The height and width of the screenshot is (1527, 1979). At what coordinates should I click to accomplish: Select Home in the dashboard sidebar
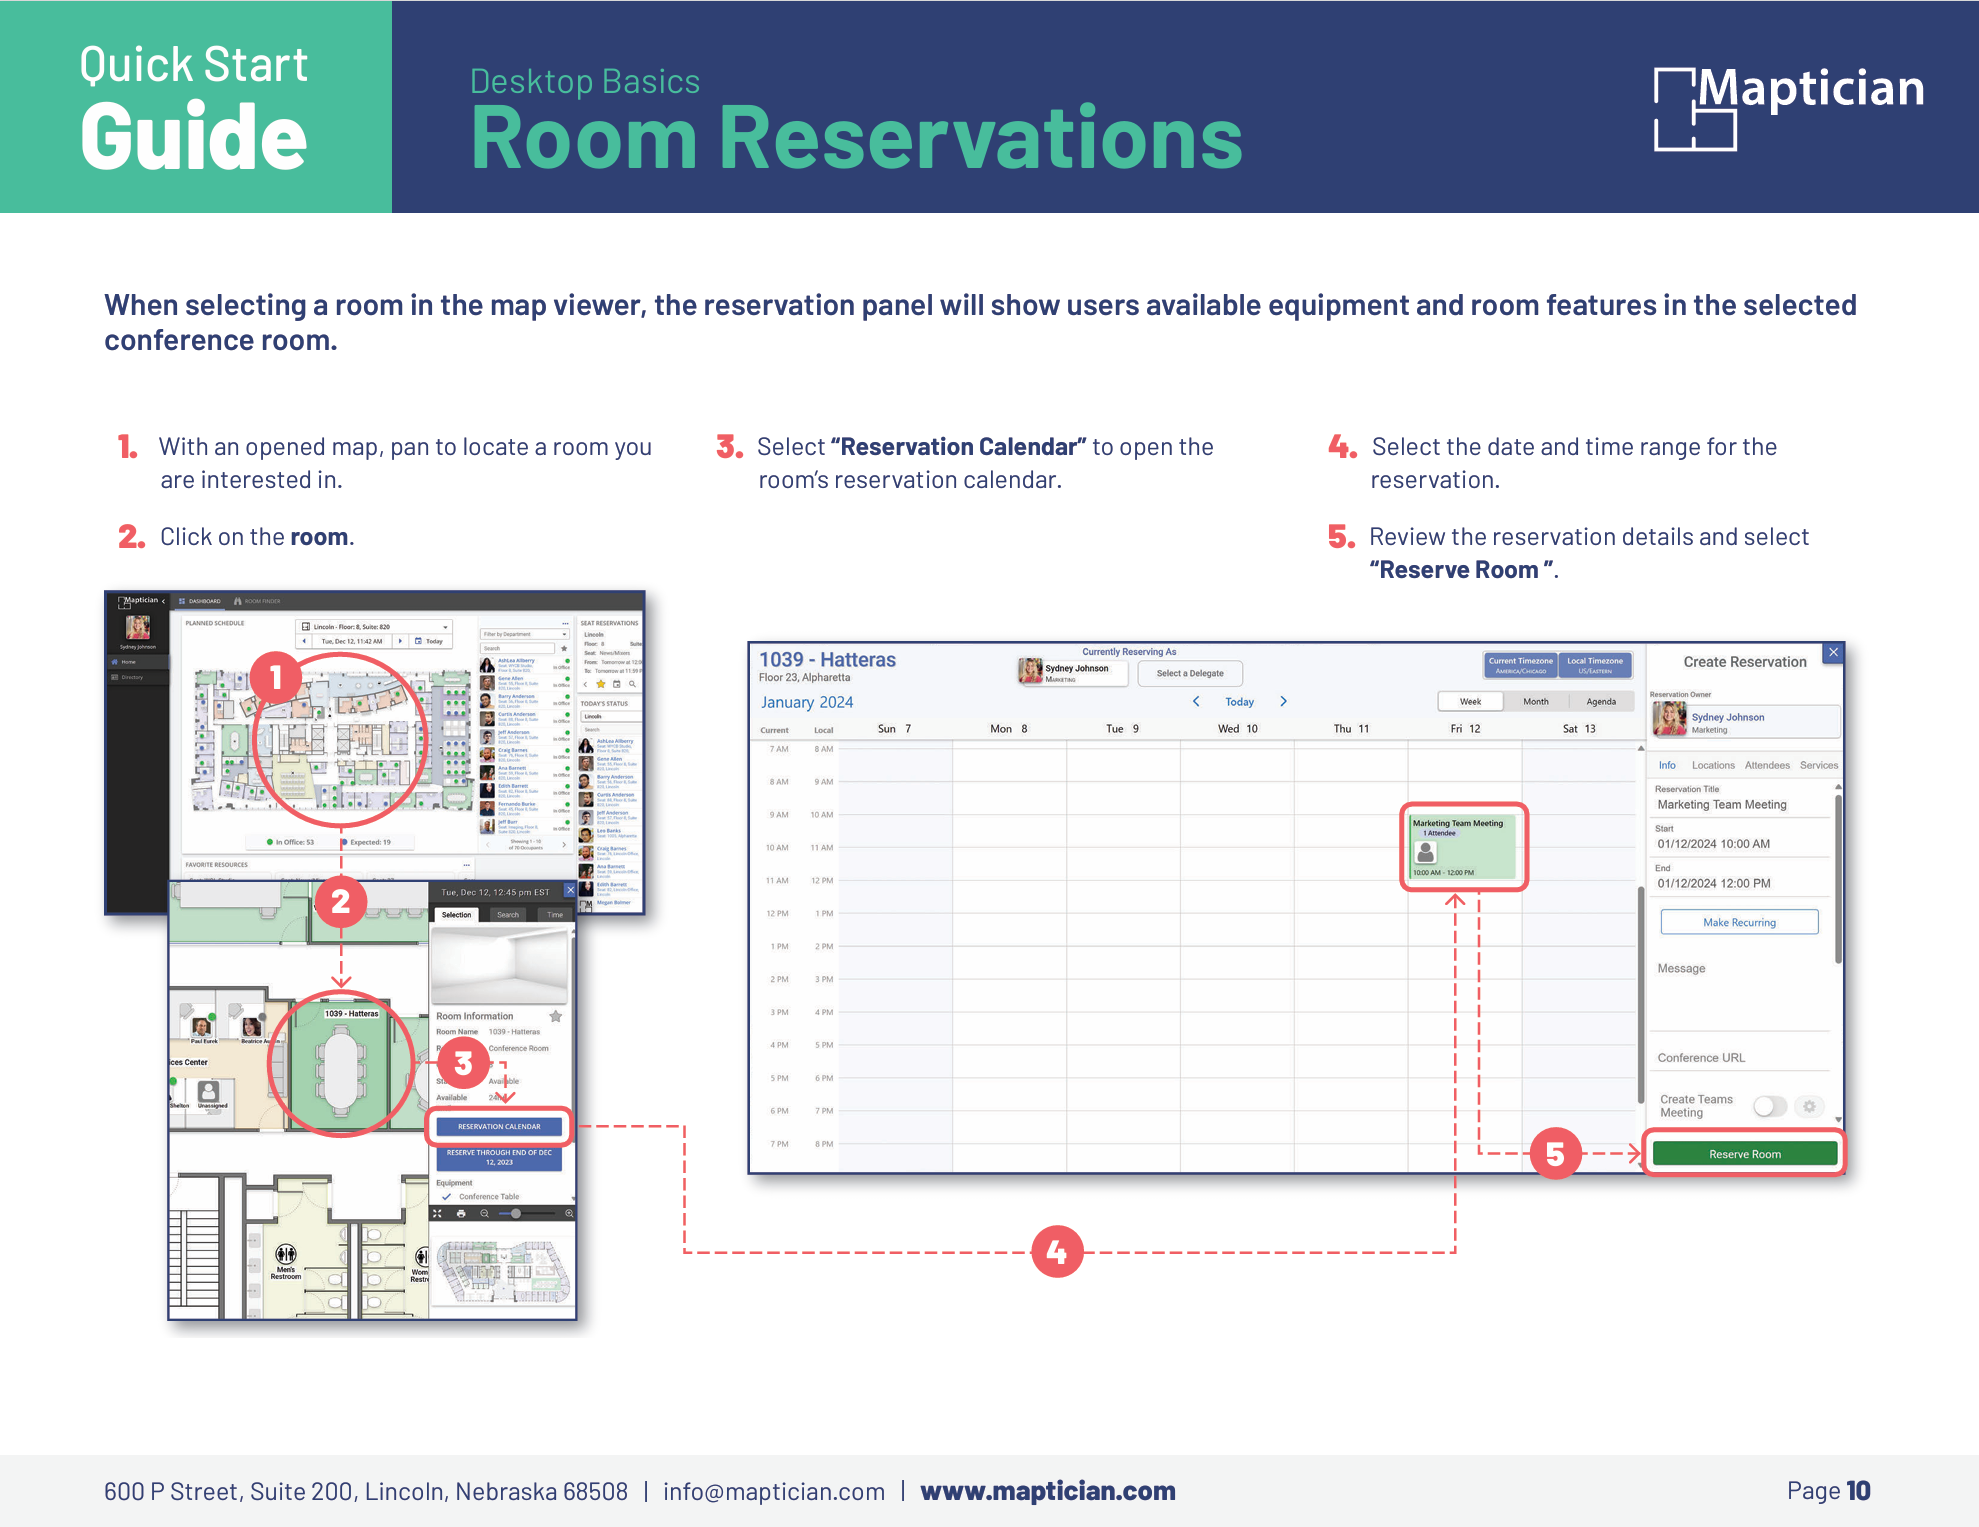click(138, 662)
